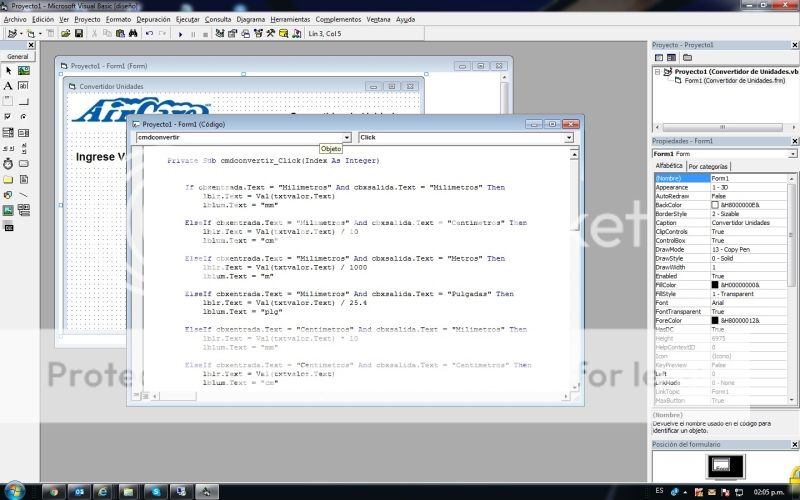The image size is (800, 500).
Task: Select the Line control tool
Action: (x=23, y=195)
